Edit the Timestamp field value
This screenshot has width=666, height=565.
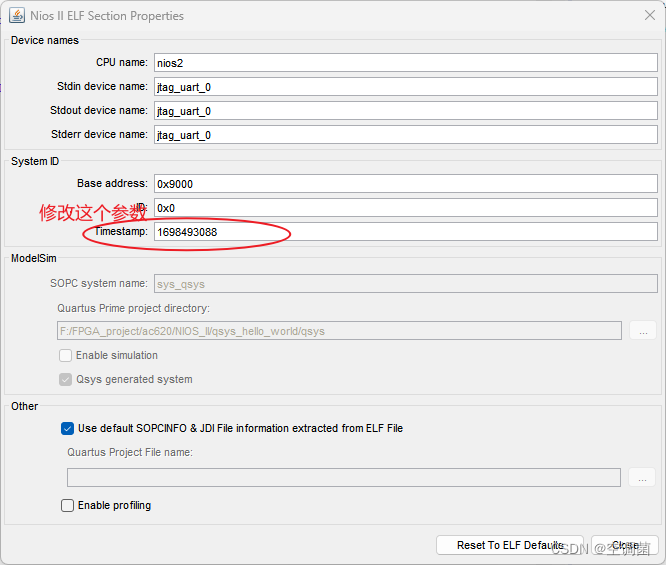tap(406, 232)
